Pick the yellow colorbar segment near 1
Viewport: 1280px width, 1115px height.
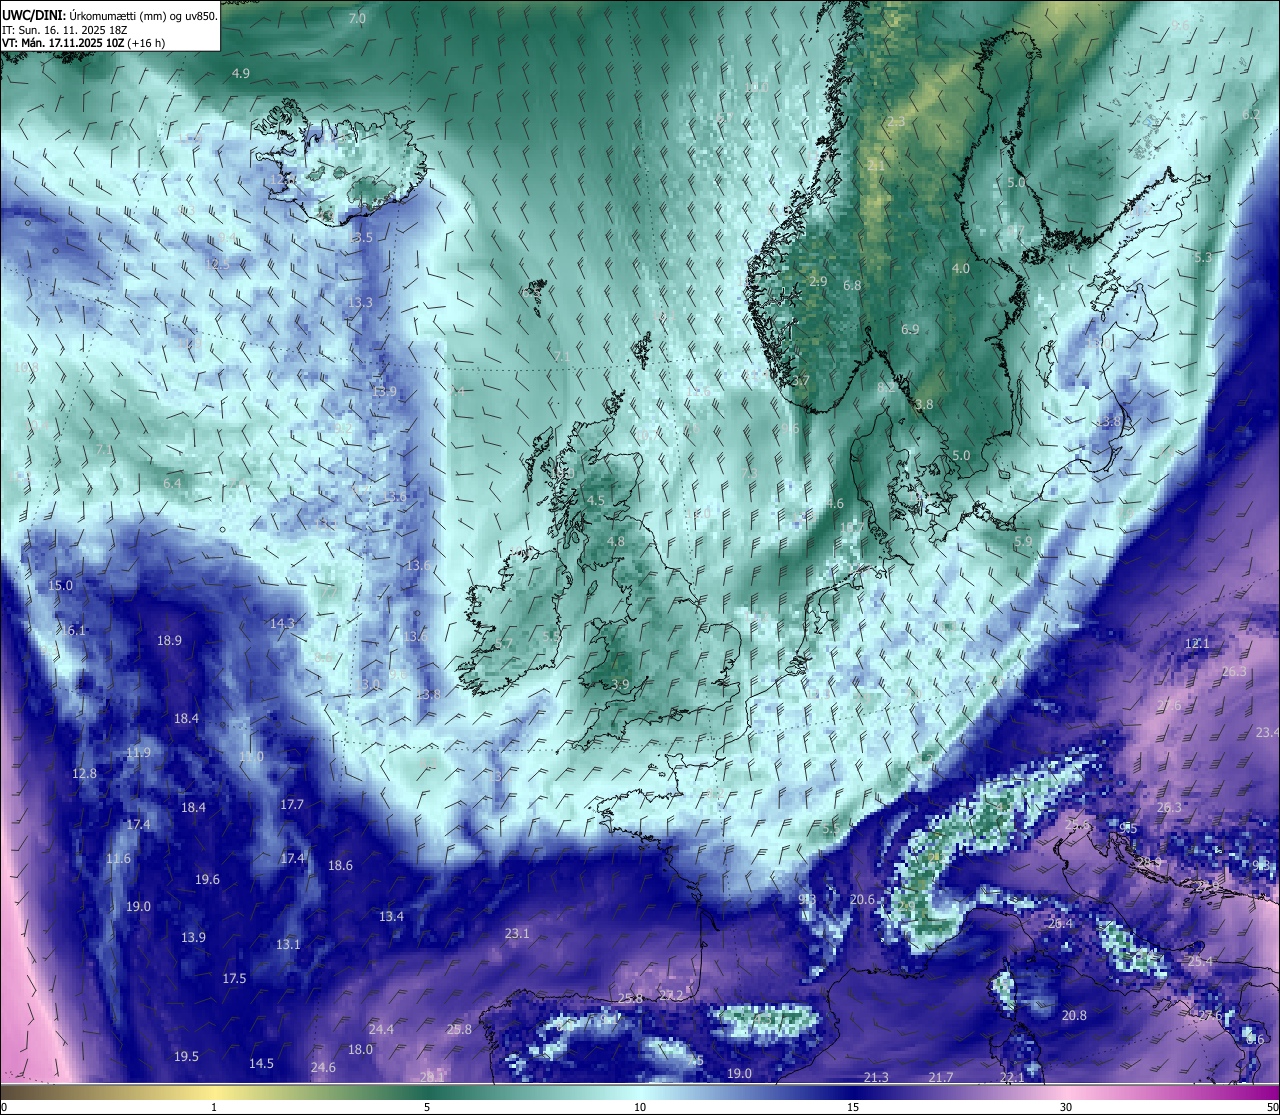point(214,1092)
